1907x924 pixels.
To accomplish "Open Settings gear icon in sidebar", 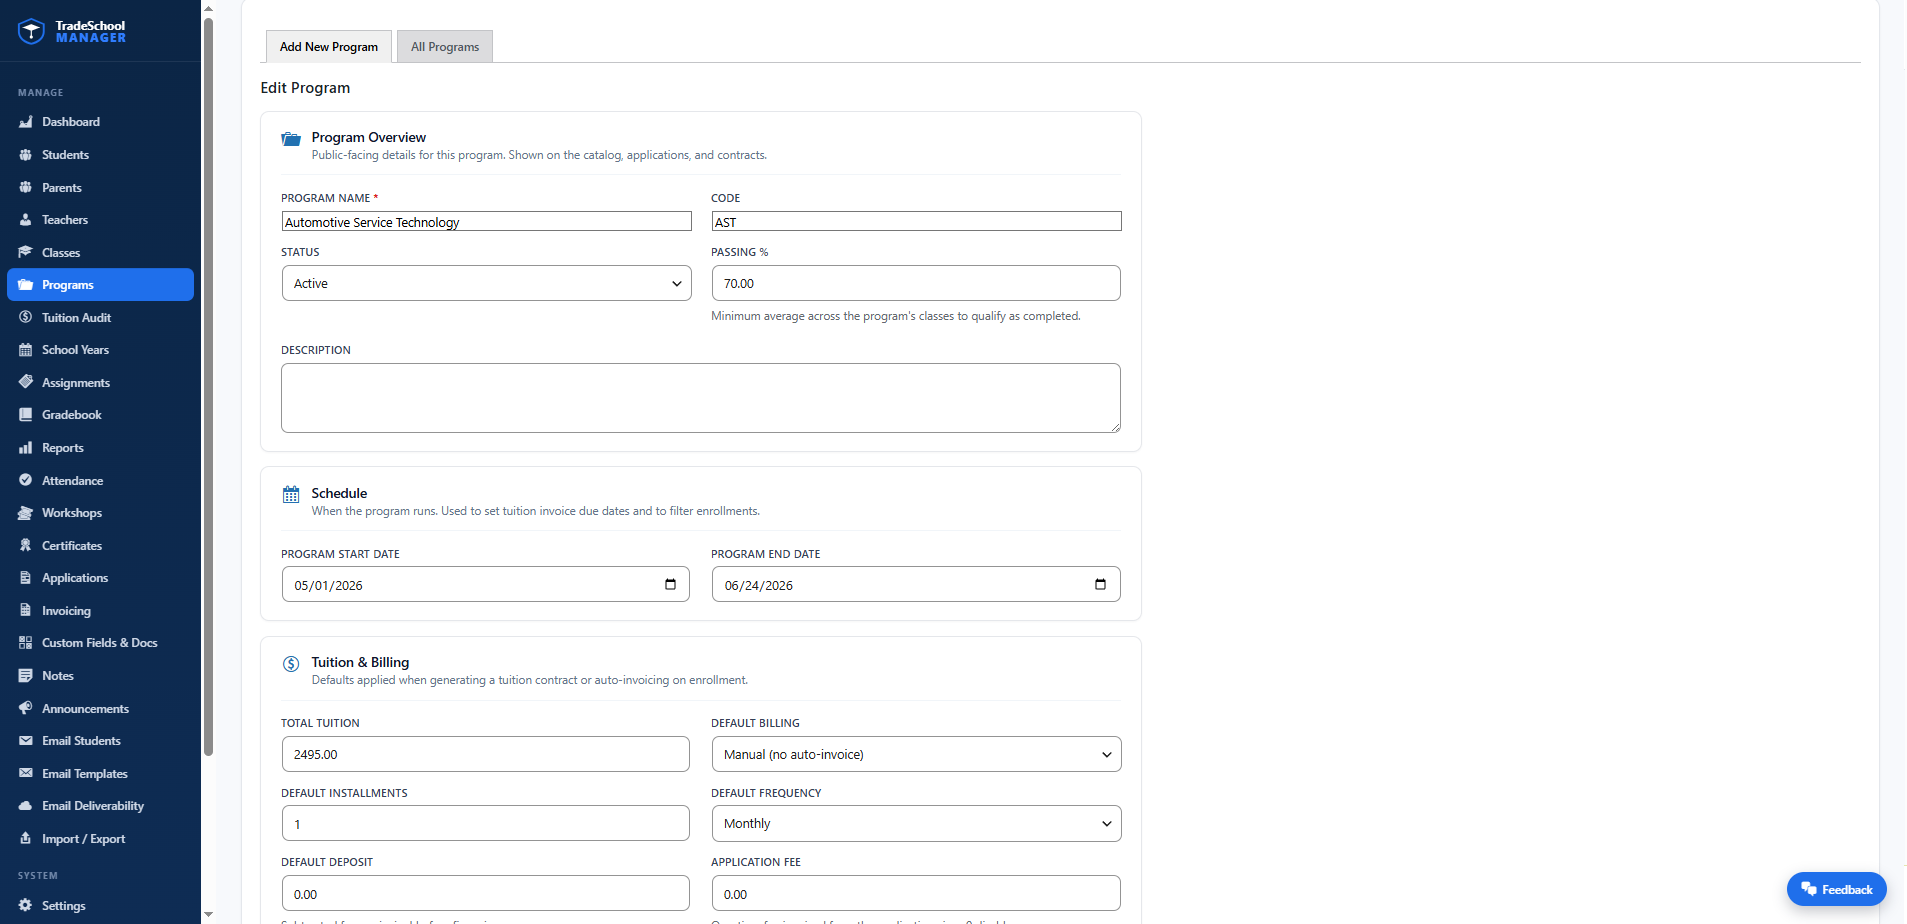I will pyautogui.click(x=26, y=905).
